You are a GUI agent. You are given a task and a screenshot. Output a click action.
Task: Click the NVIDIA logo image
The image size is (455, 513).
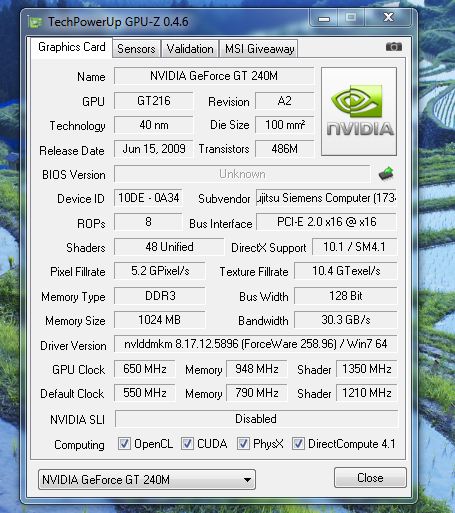click(x=359, y=111)
